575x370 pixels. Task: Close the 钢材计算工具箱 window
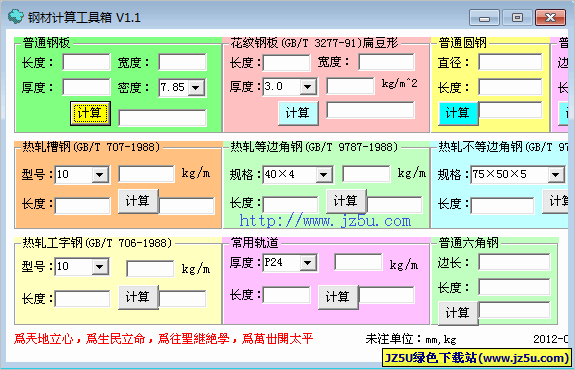coord(550,18)
